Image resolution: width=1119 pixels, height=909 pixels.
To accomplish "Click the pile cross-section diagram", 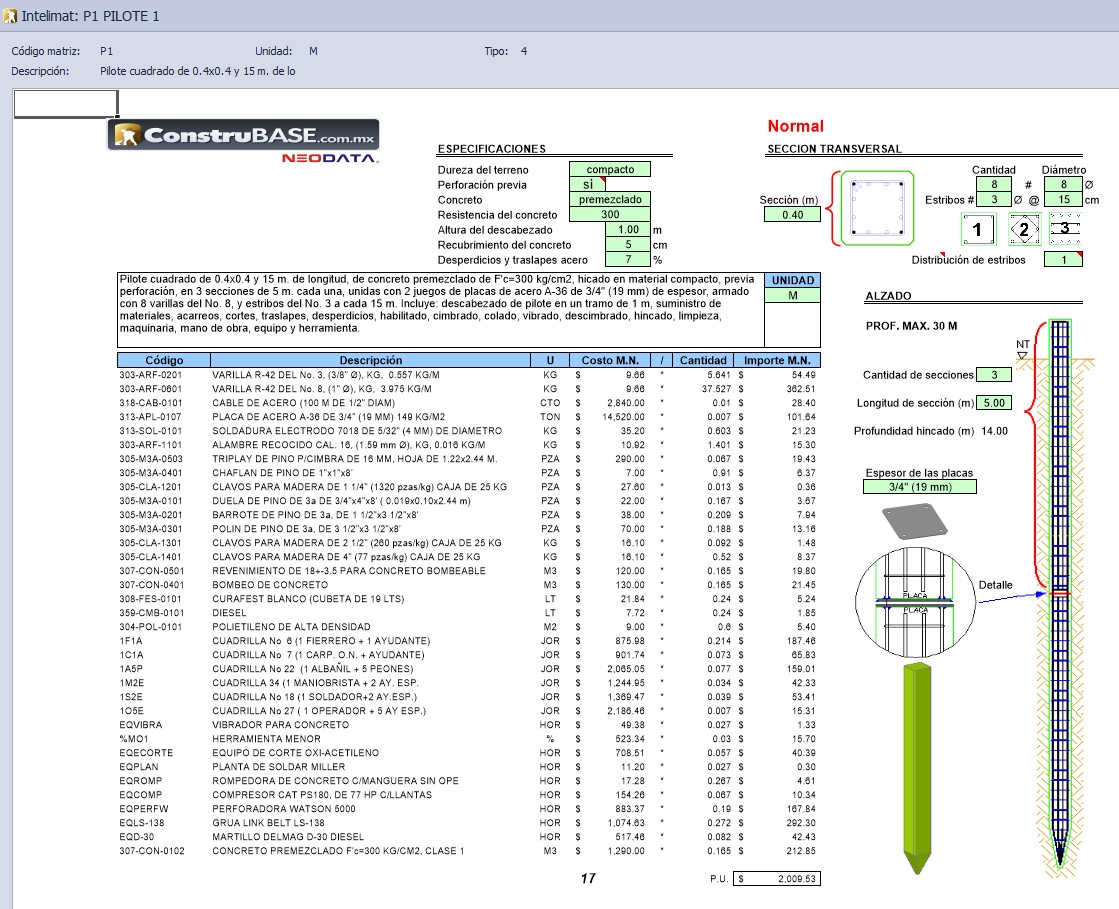I will point(877,208).
